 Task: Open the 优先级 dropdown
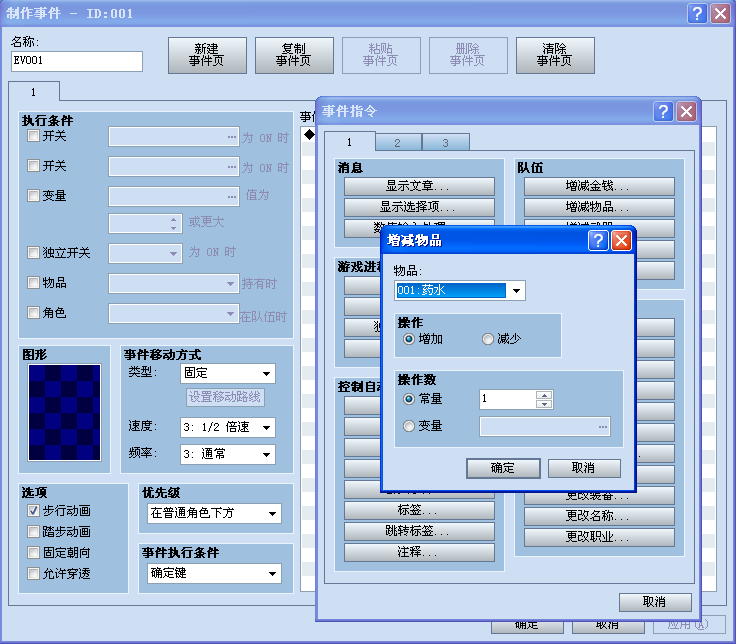[215, 514]
